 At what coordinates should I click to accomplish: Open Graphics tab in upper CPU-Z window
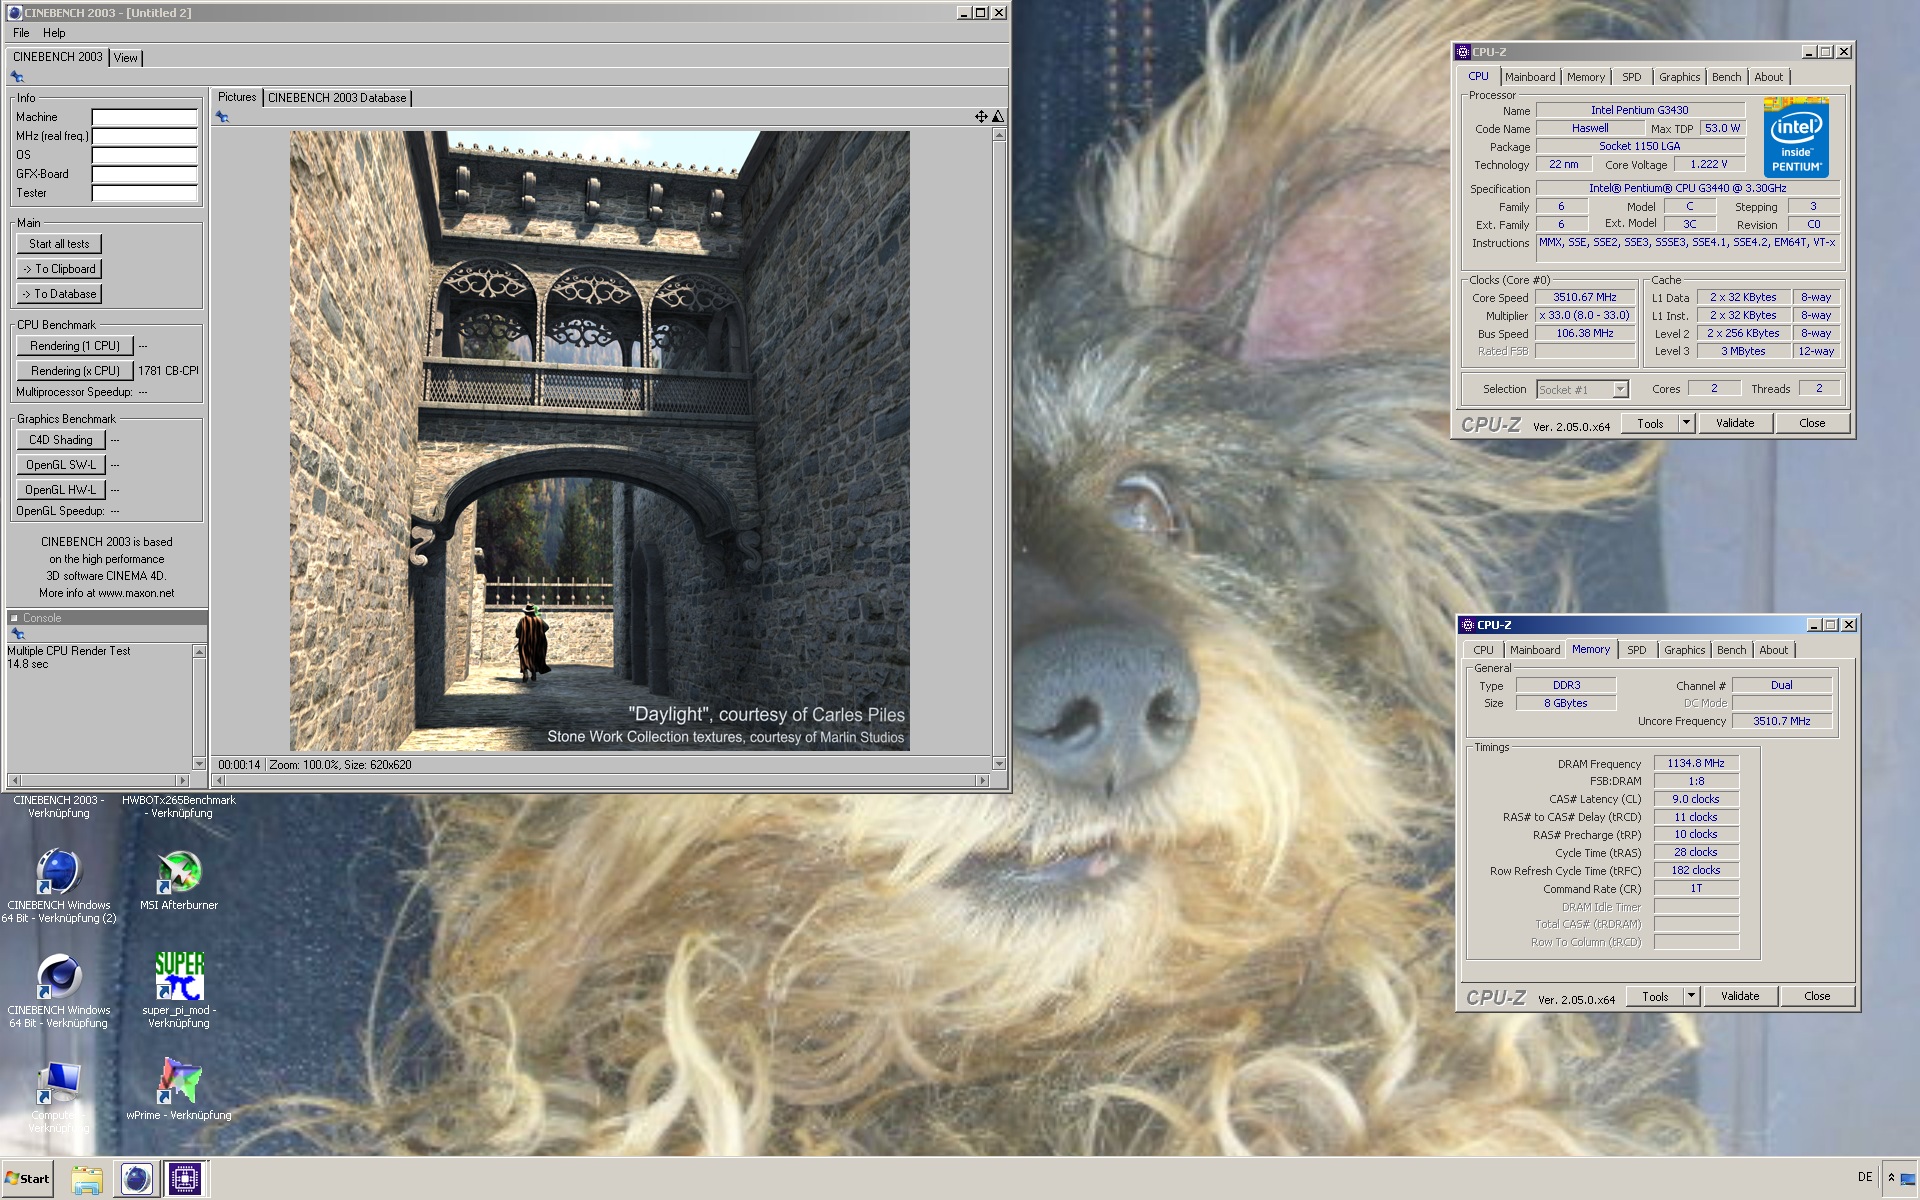tap(1679, 77)
